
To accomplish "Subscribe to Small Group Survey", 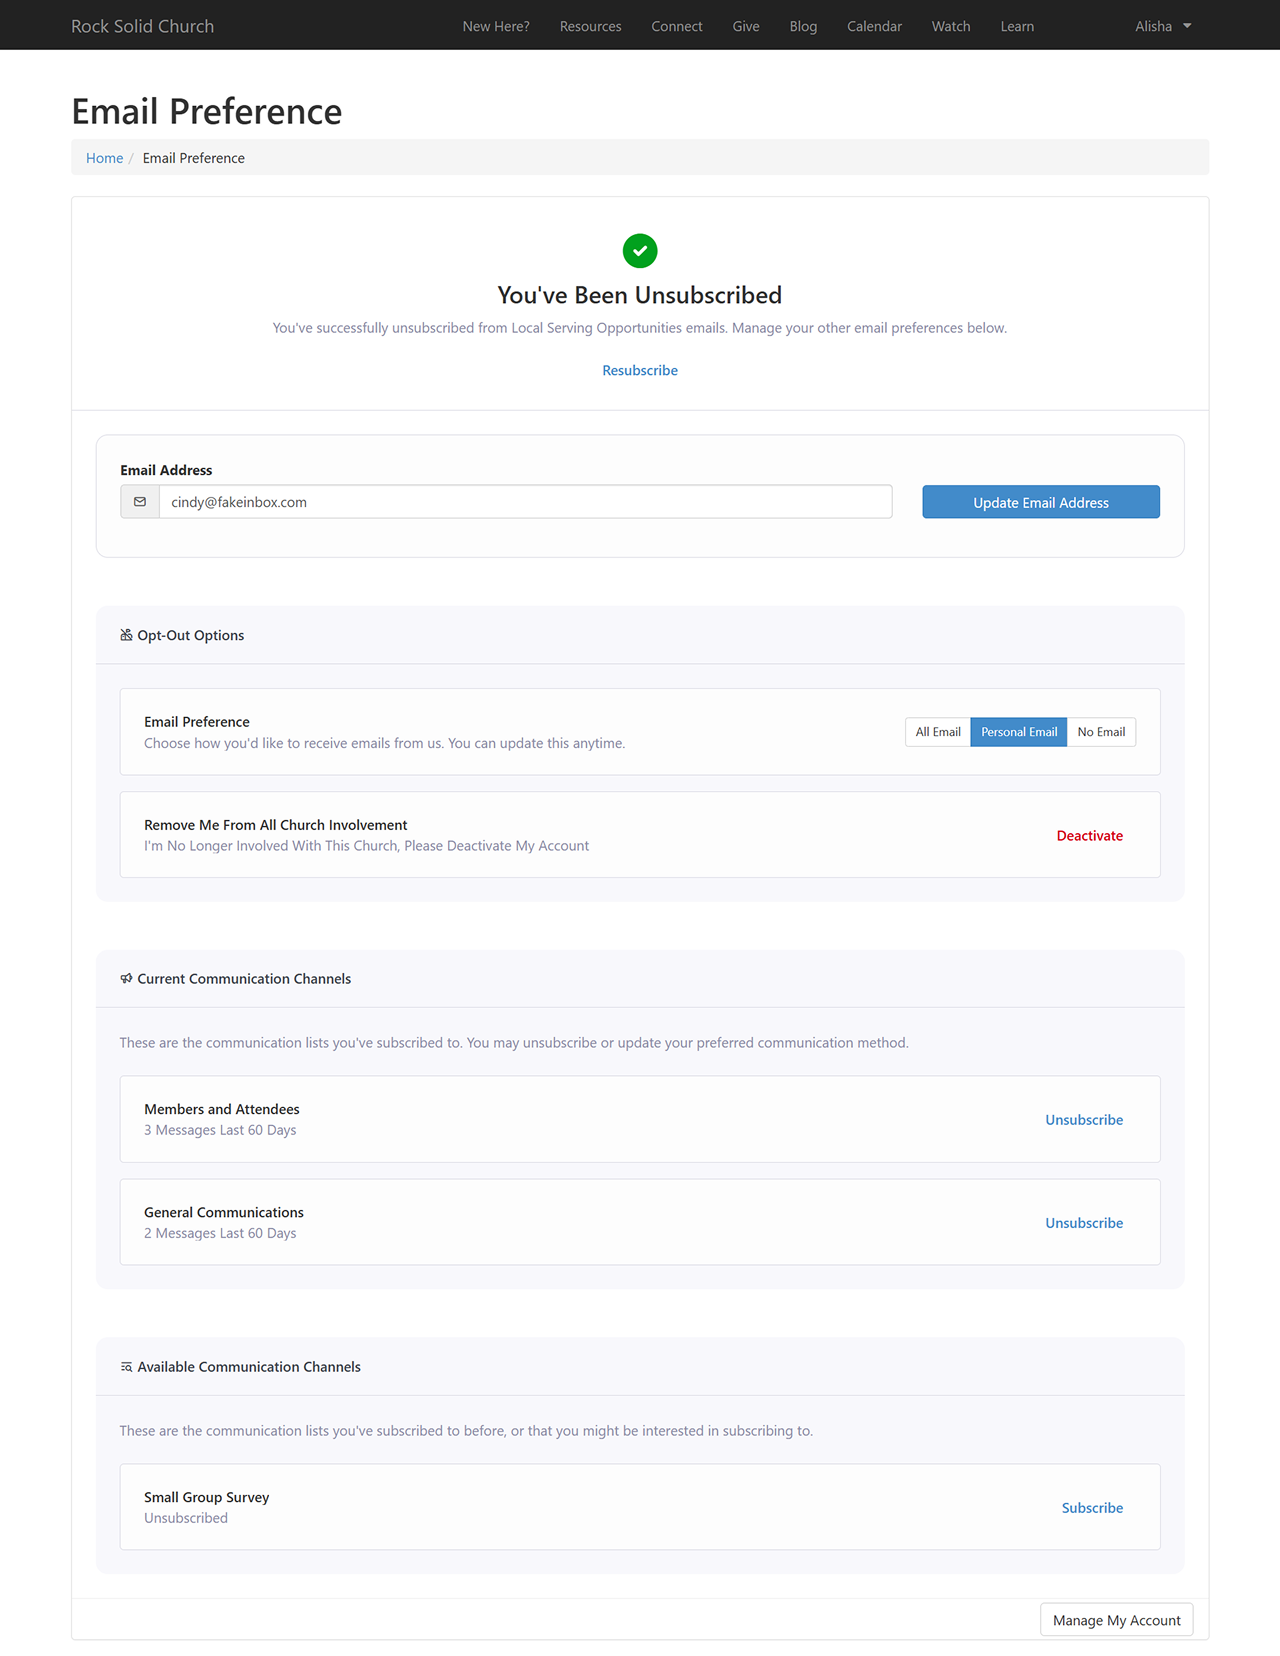I will coord(1092,1508).
